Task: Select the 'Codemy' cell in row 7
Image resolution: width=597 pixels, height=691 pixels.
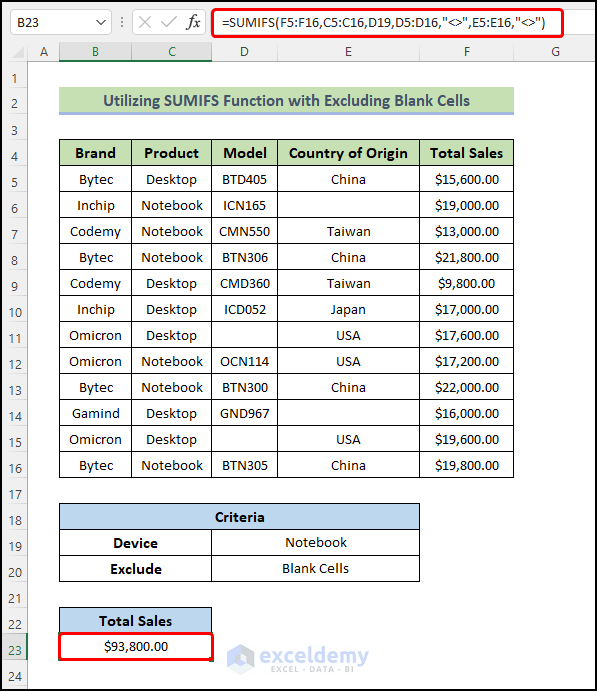Action: pos(95,231)
